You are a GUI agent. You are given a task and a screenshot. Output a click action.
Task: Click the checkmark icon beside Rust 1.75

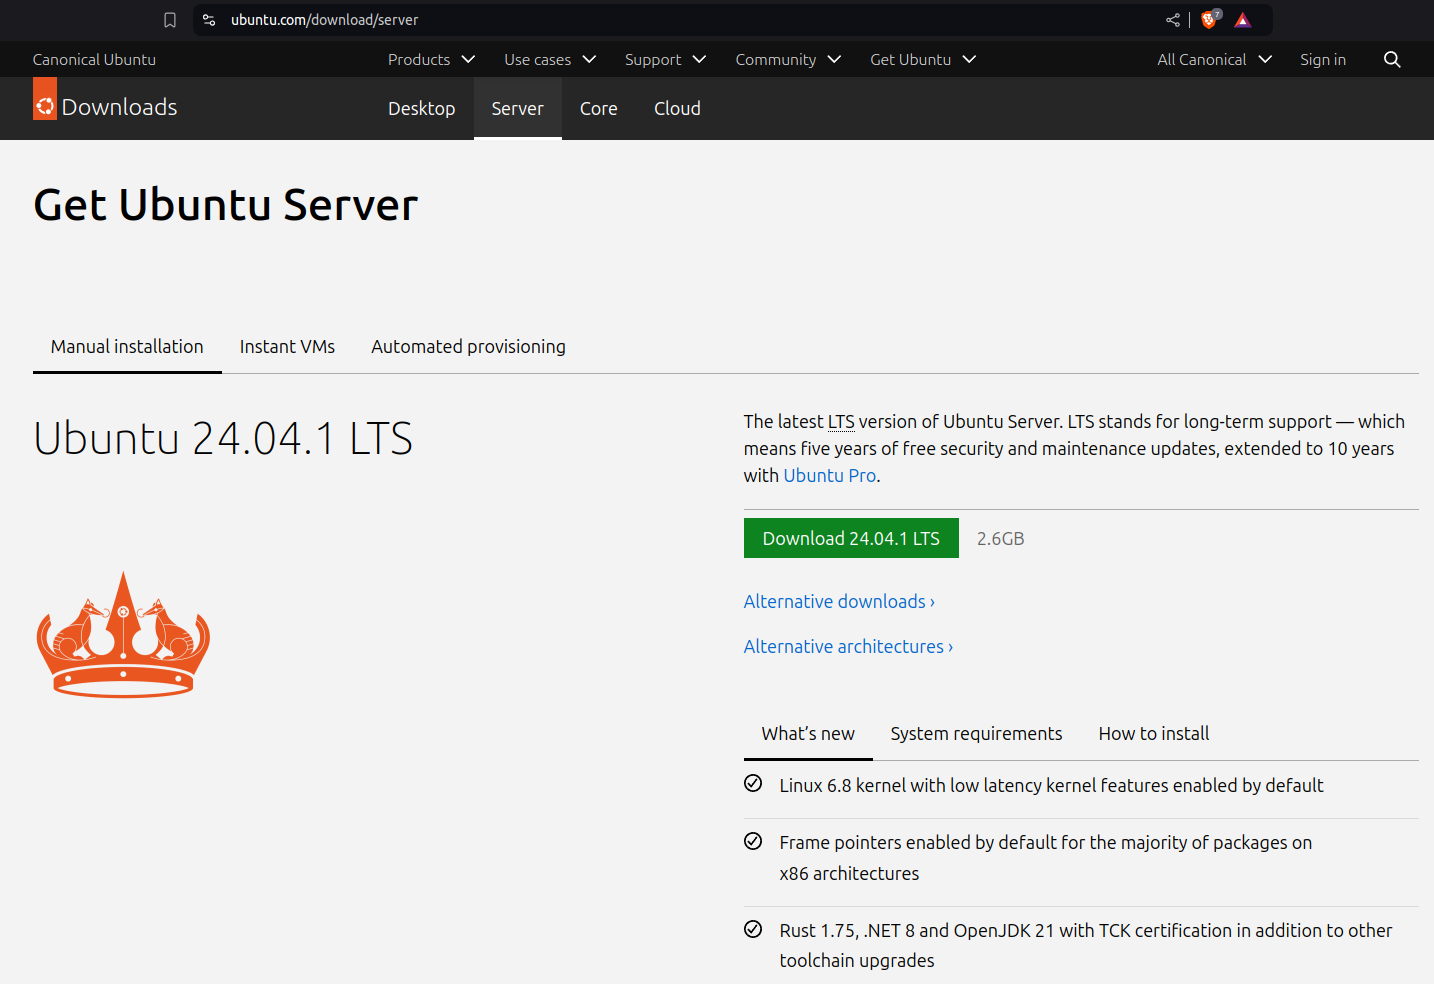753,930
